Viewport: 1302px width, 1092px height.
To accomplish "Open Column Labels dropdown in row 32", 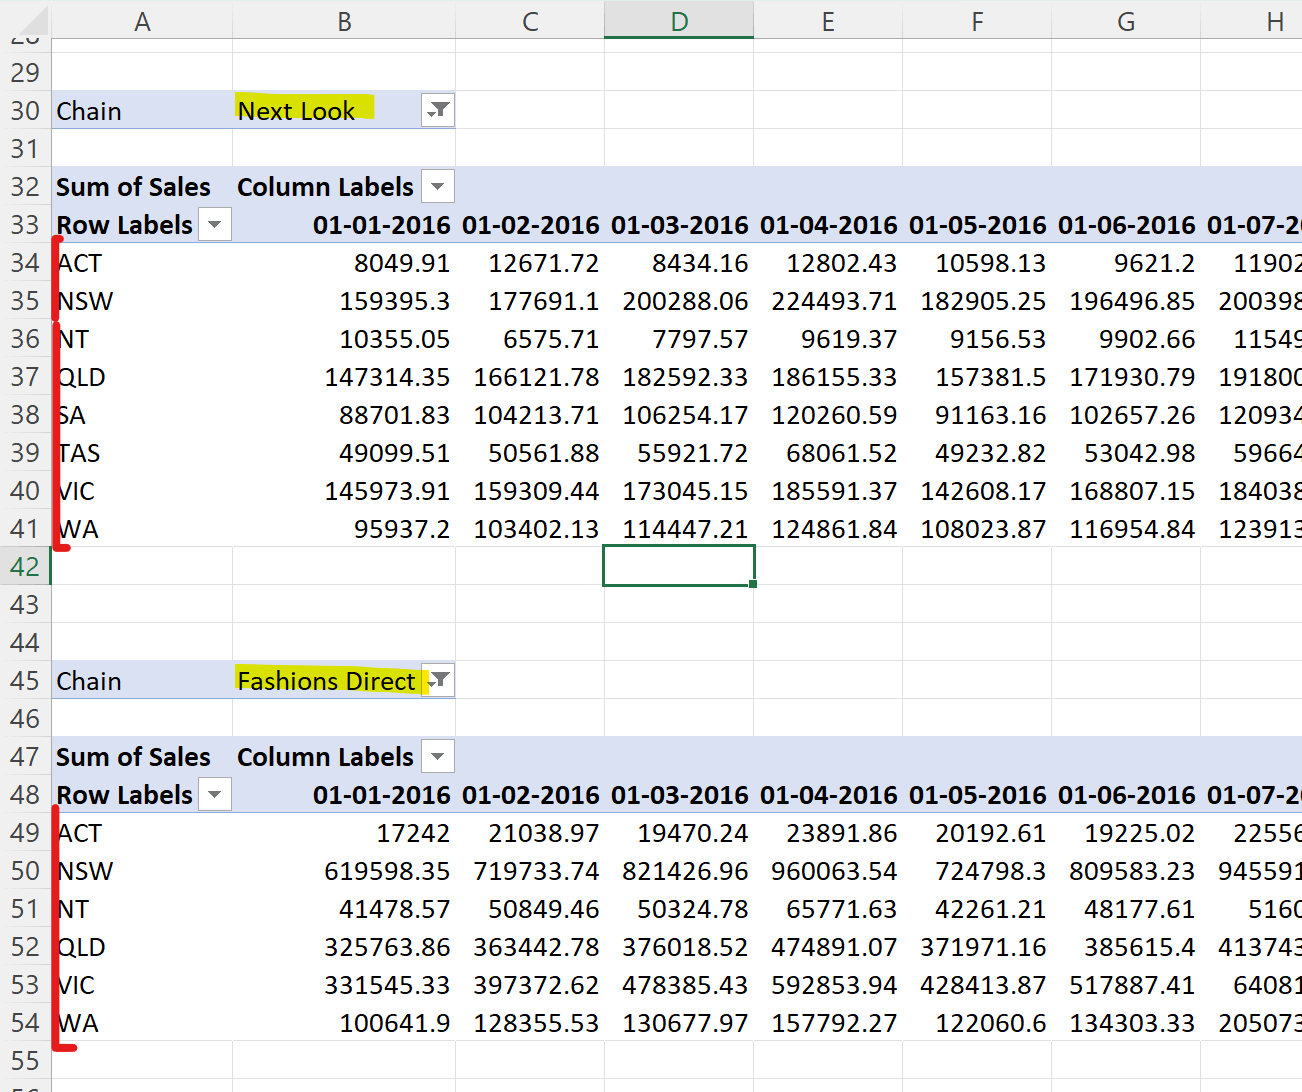I will click(438, 186).
